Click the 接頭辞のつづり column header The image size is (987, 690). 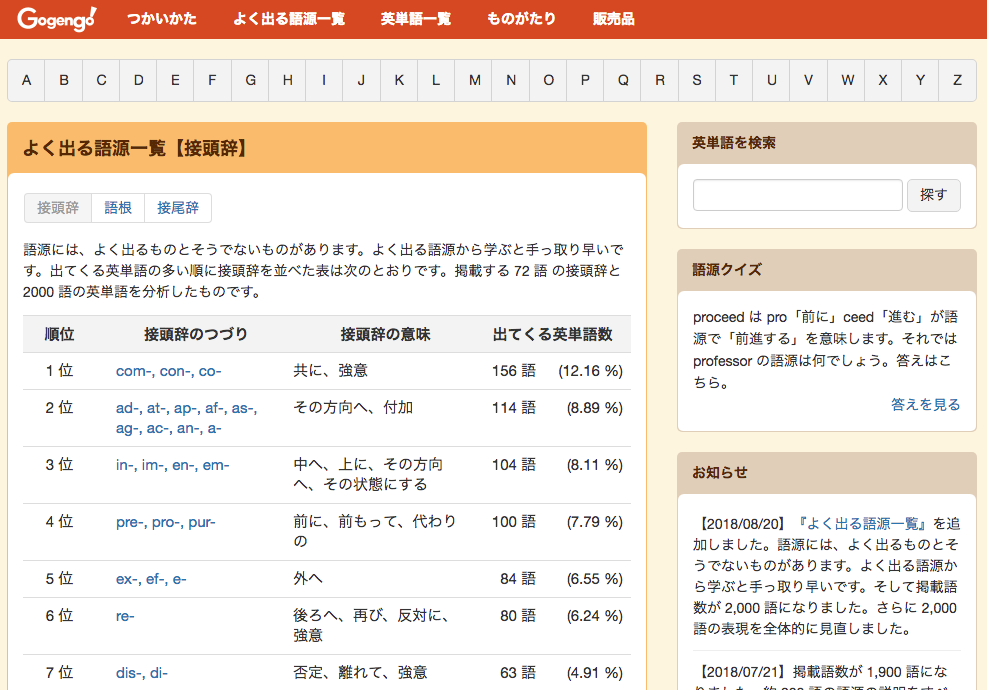point(196,334)
